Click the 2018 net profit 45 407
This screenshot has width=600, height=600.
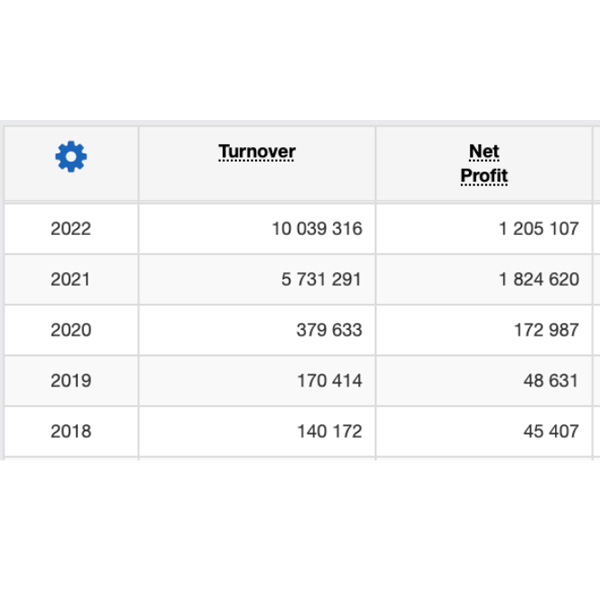tap(550, 432)
